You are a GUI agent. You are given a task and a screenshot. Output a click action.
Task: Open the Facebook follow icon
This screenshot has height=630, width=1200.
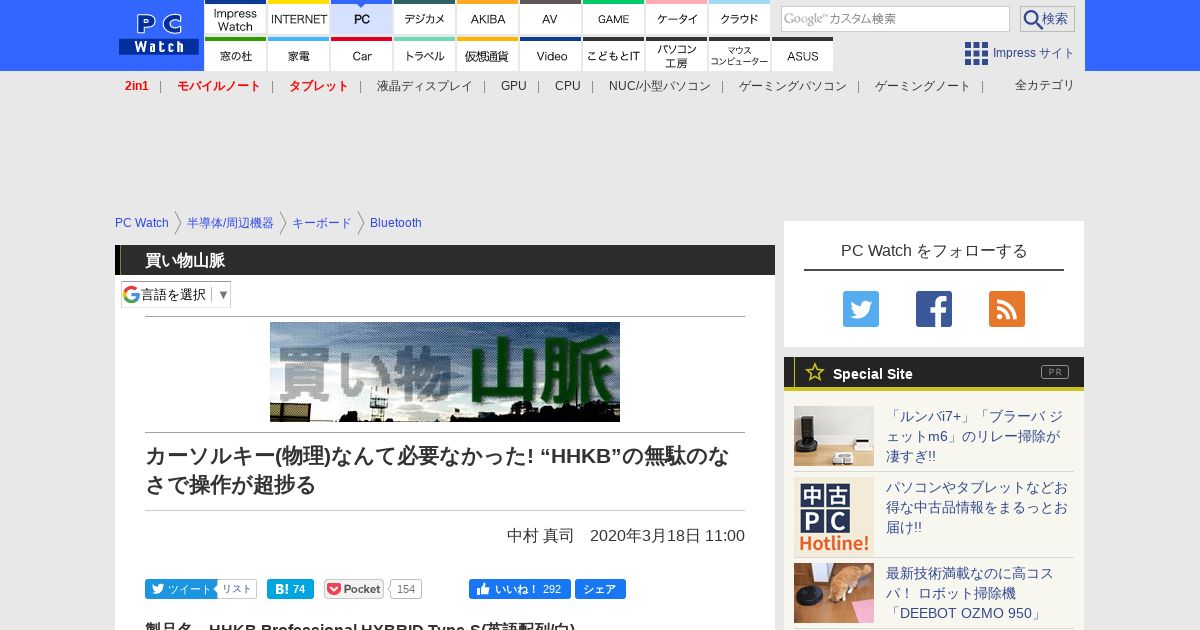pos(934,309)
